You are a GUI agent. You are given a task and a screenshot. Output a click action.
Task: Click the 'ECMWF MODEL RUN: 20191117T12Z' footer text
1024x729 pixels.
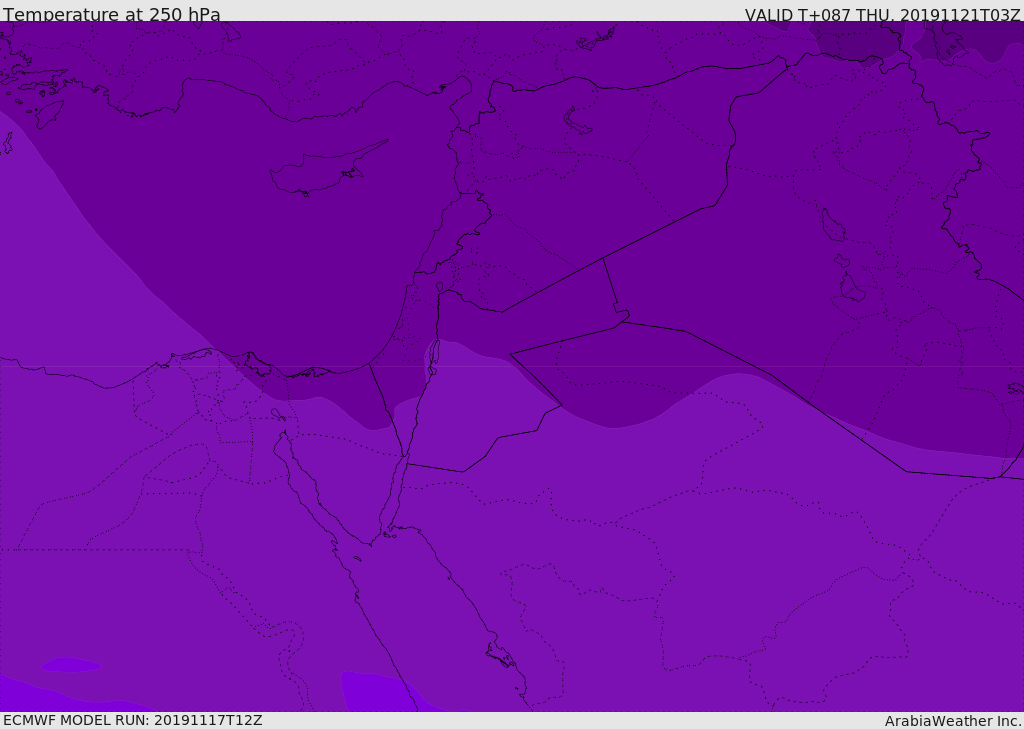pyautogui.click(x=133, y=720)
